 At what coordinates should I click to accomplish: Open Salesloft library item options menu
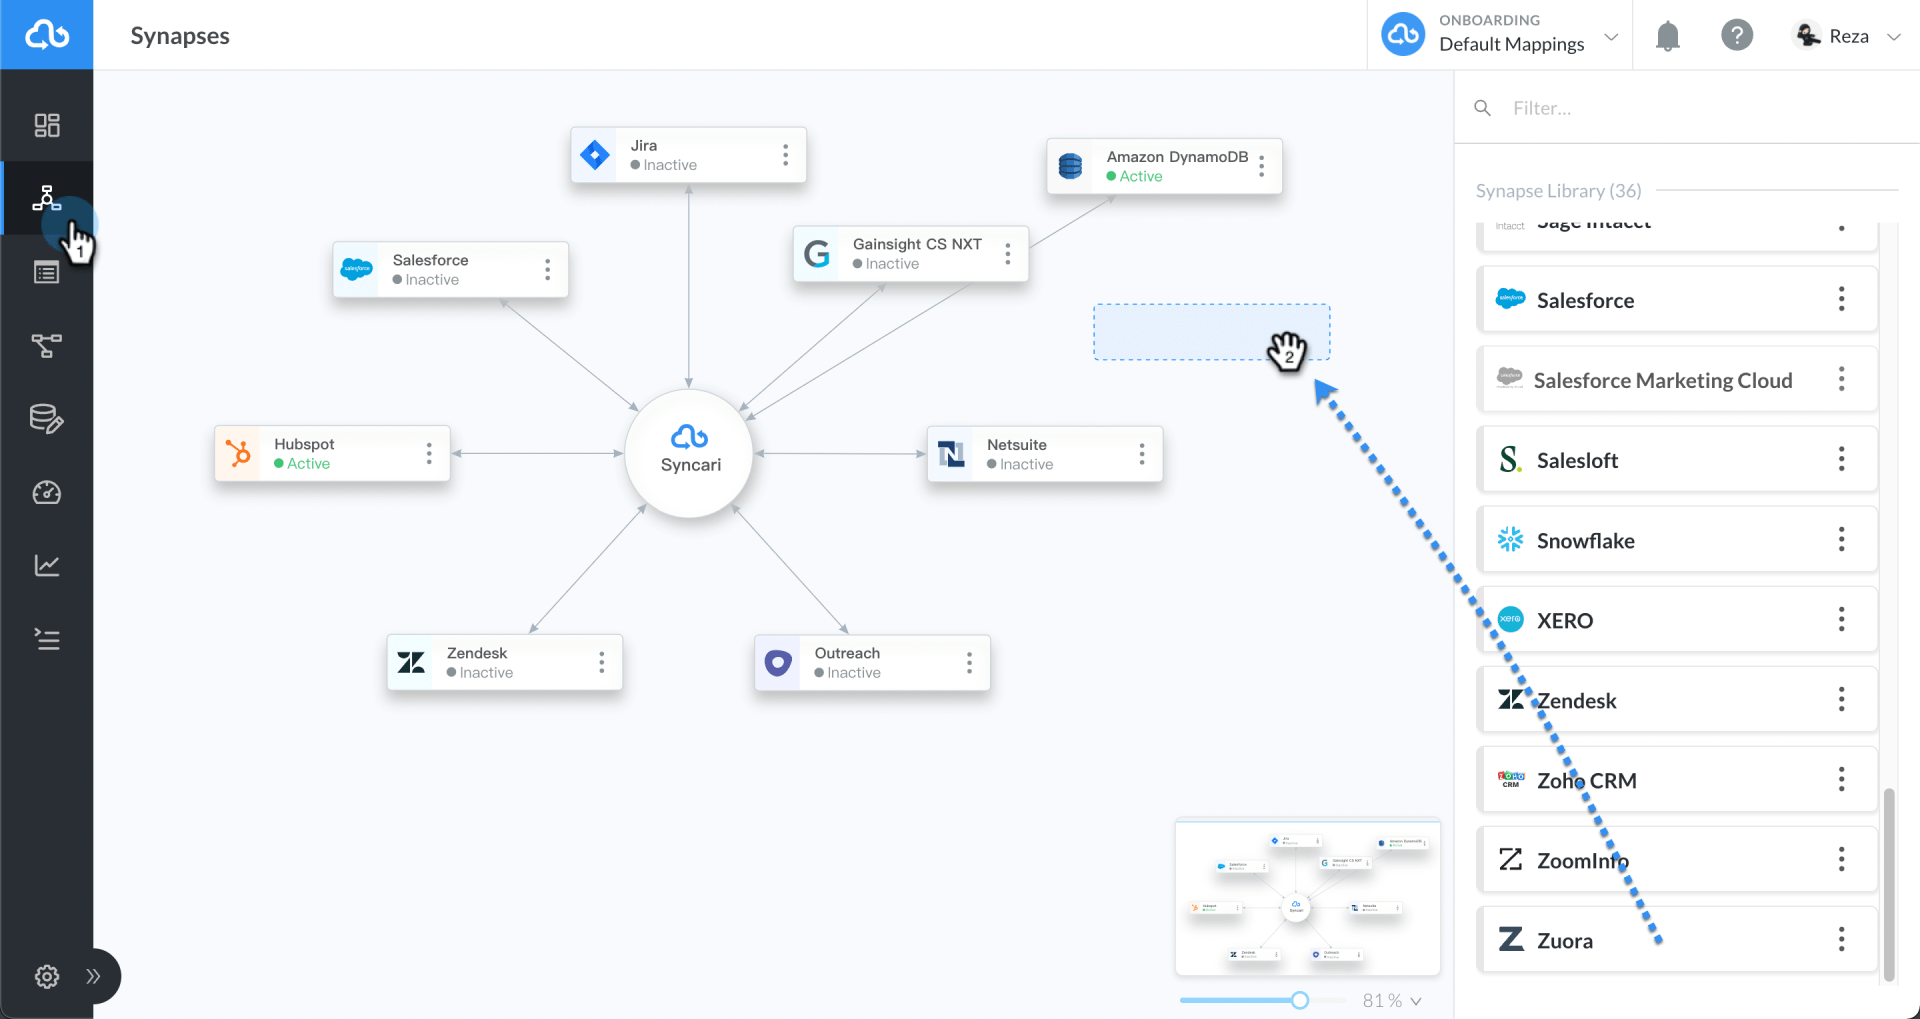tap(1841, 459)
